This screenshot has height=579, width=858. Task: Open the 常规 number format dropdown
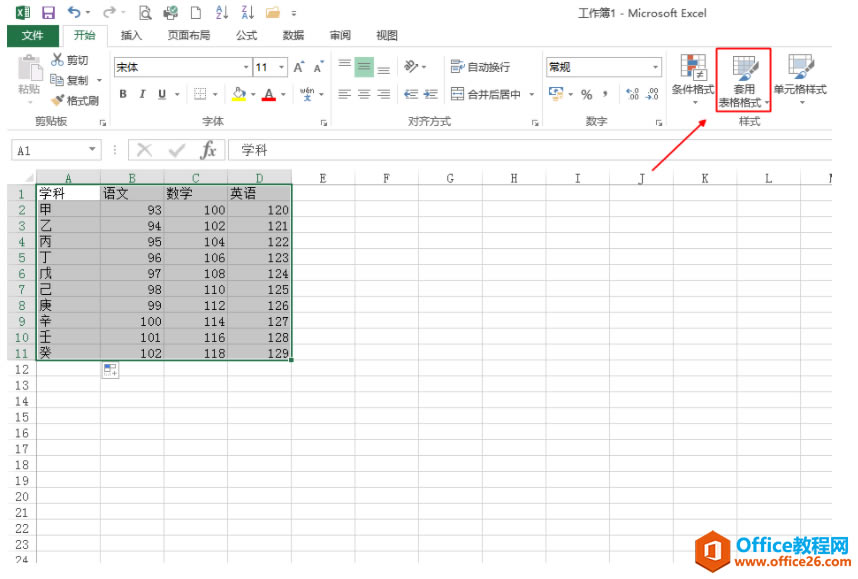(655, 67)
